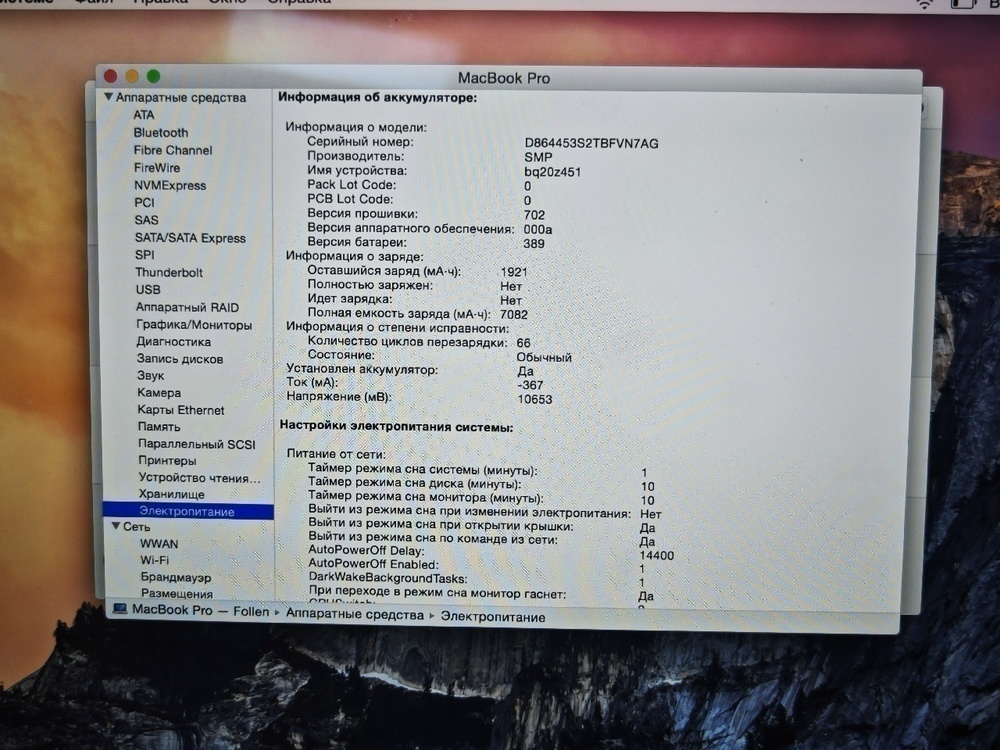Open Хранилище in the sidebar

(x=172, y=494)
